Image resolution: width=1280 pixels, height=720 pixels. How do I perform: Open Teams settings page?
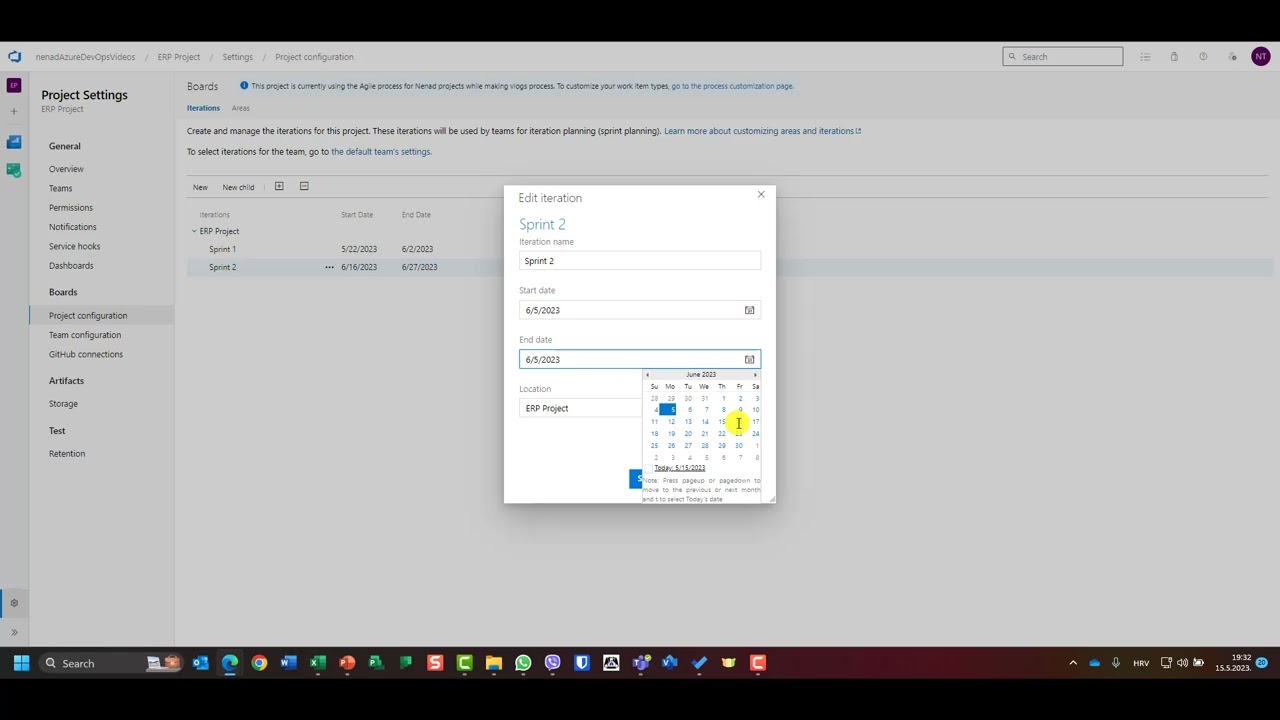click(x=61, y=188)
